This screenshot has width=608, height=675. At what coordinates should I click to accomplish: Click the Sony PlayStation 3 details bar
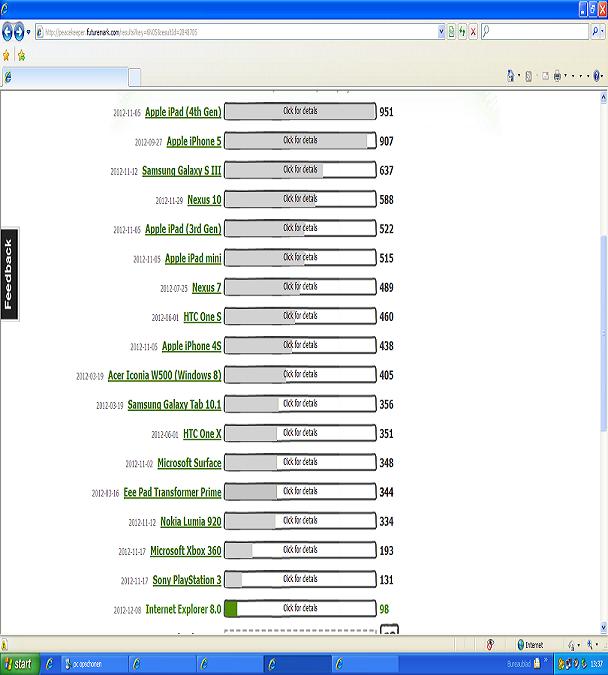click(x=300, y=579)
